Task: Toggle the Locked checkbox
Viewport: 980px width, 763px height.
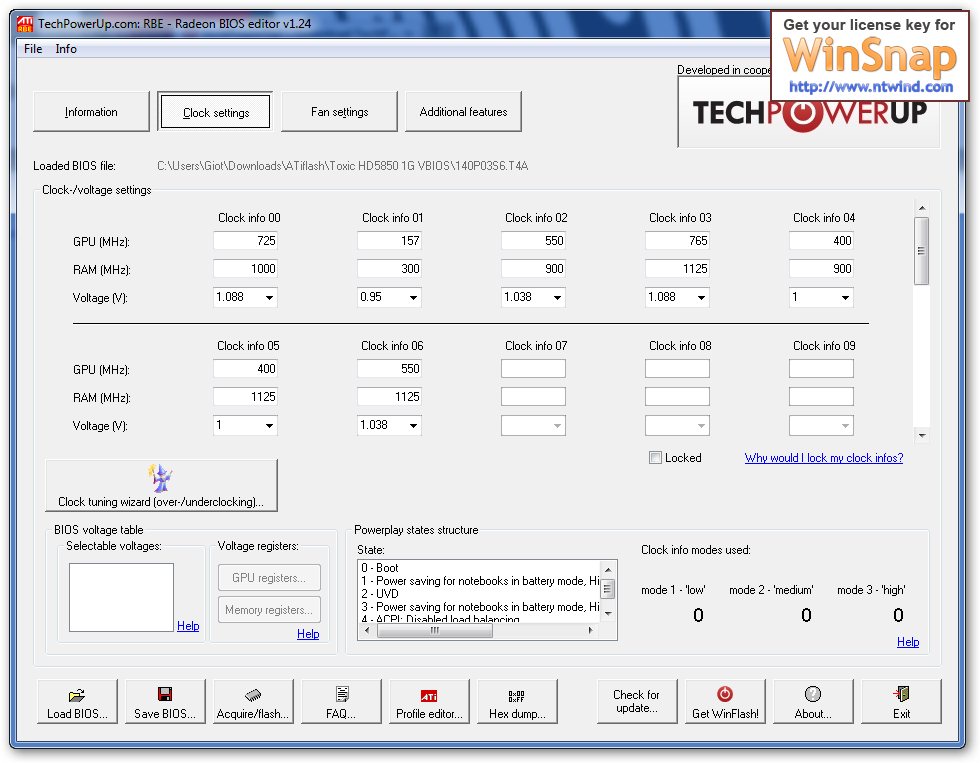Action: click(656, 458)
